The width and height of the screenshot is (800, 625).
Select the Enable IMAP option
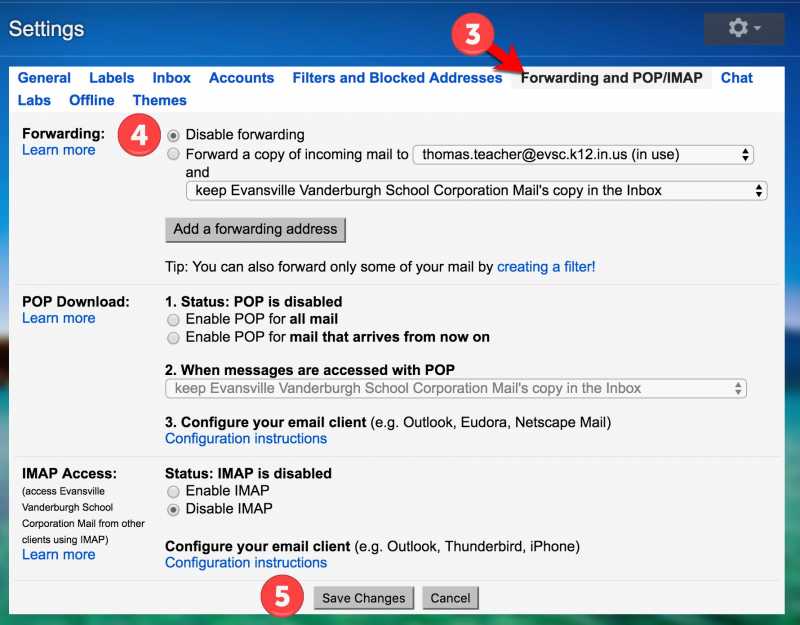(x=174, y=492)
